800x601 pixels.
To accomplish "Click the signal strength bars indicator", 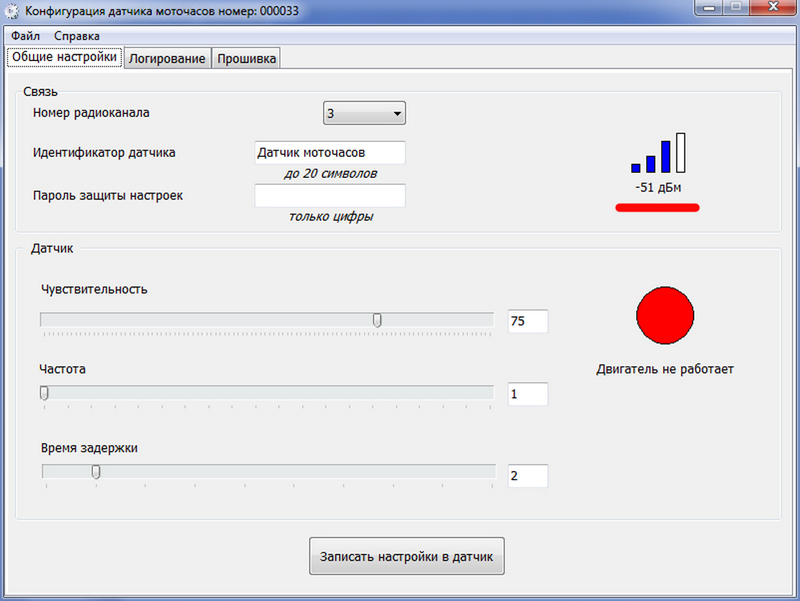I will pos(658,153).
